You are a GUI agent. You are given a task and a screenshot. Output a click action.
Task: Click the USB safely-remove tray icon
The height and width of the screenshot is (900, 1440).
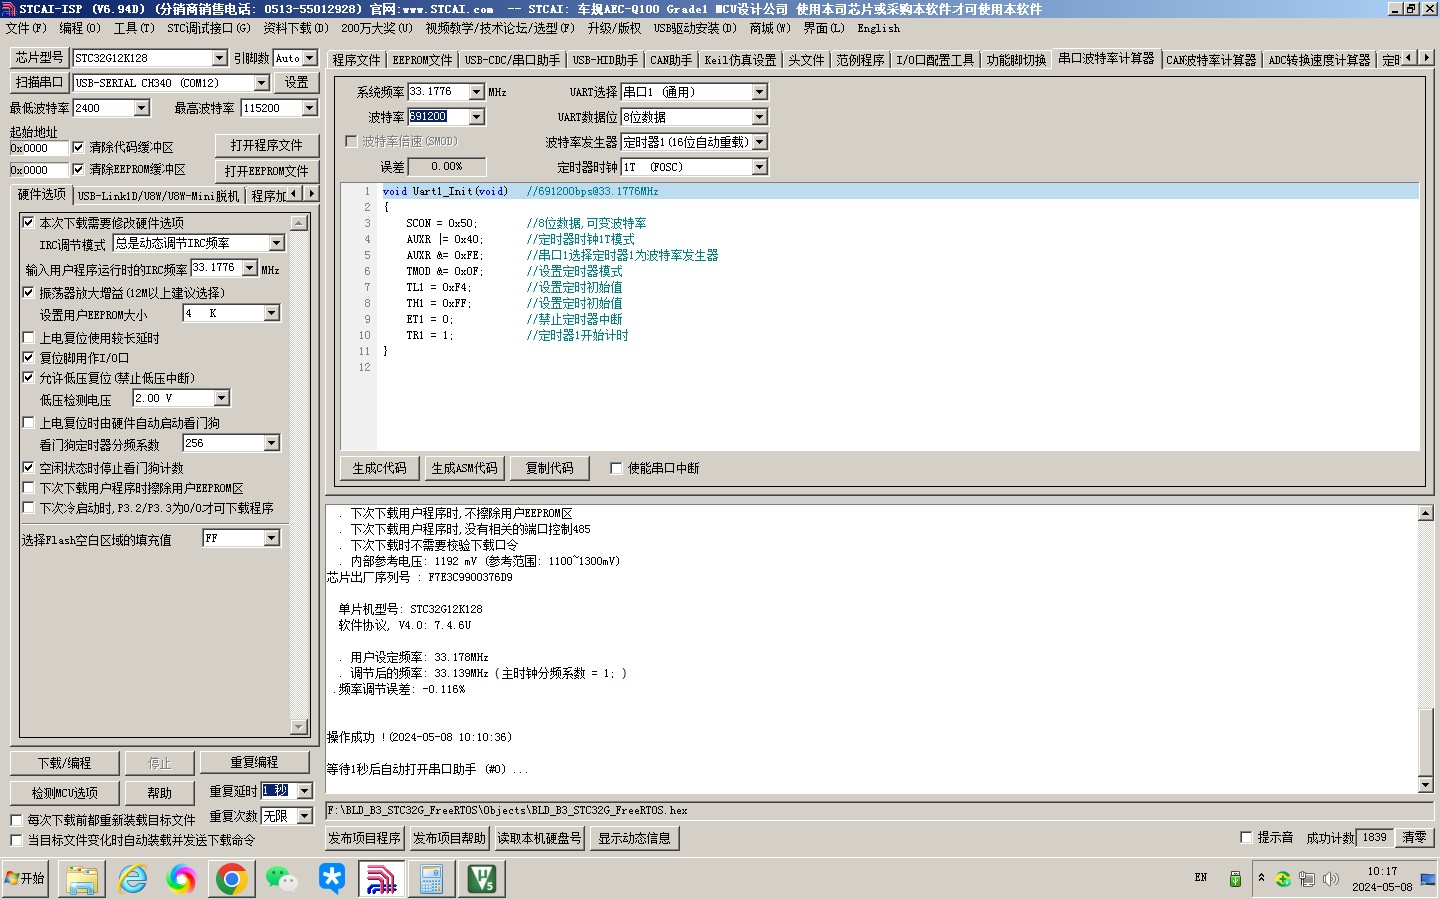click(1235, 879)
